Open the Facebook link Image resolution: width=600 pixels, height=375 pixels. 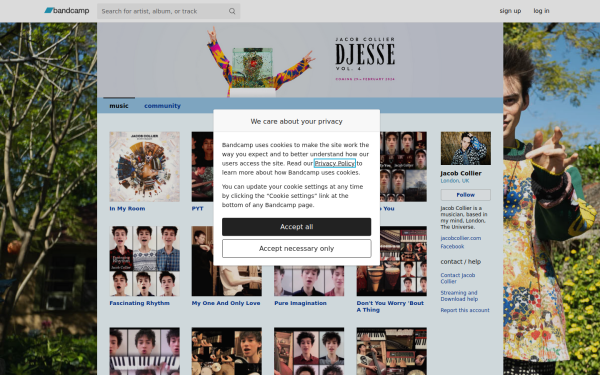[x=452, y=246]
